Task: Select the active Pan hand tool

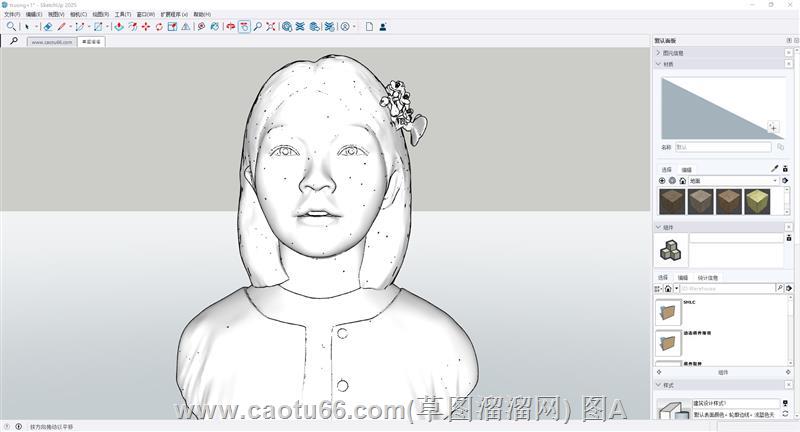Action: click(x=244, y=27)
